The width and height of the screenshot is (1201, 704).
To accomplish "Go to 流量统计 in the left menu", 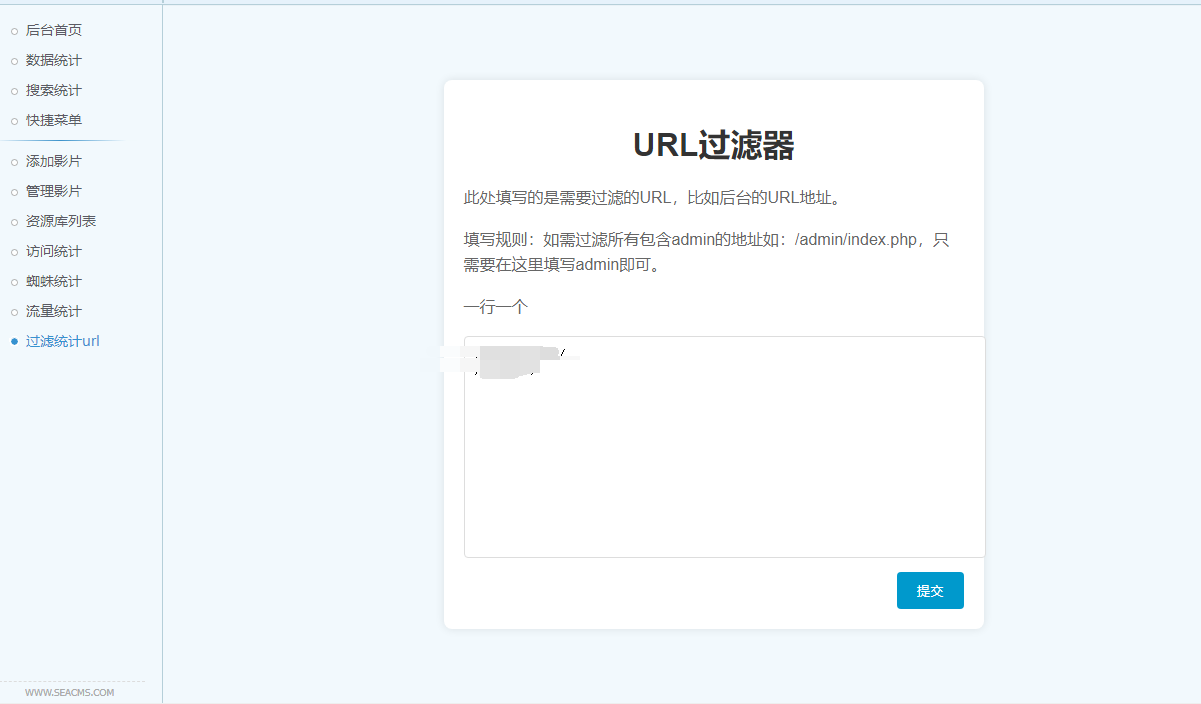I will click(54, 311).
